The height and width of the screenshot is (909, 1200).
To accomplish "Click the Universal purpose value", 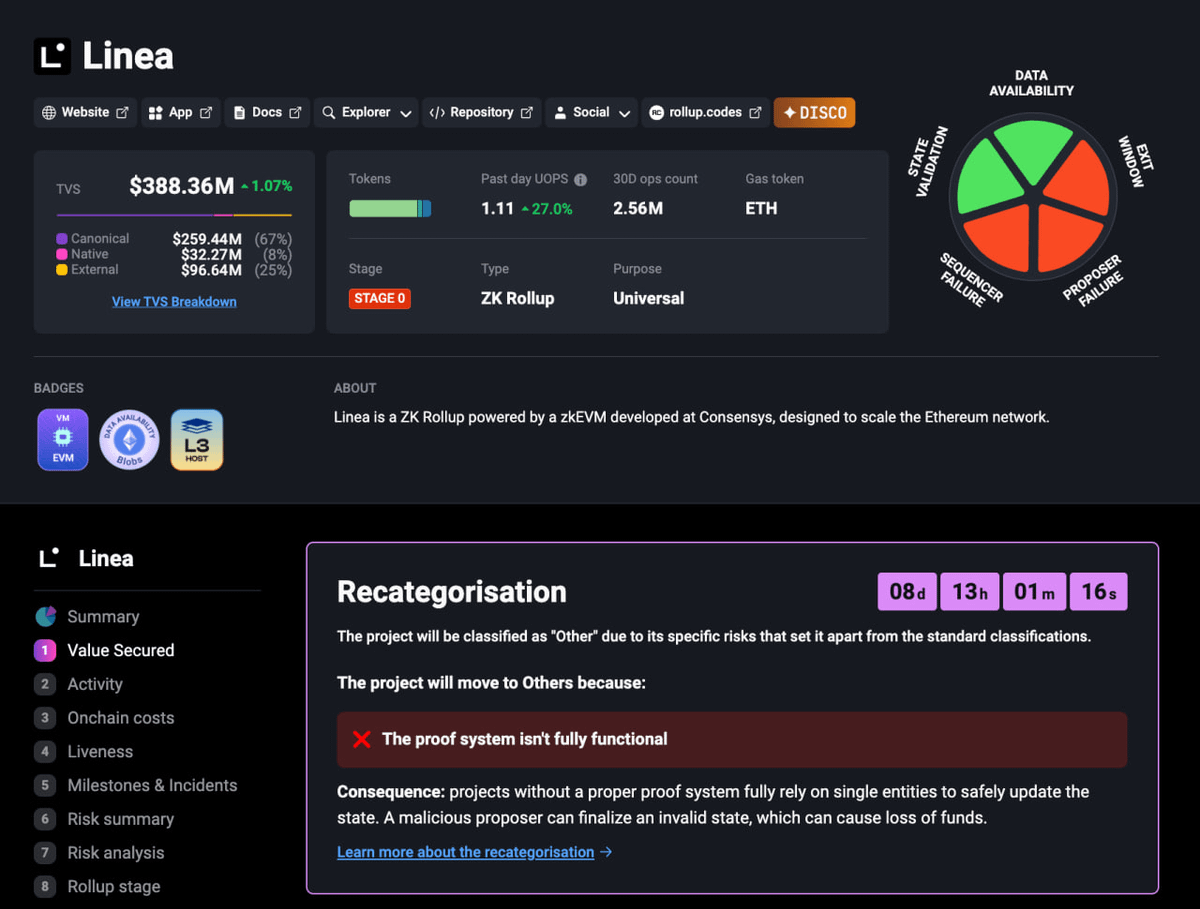I will coord(649,298).
